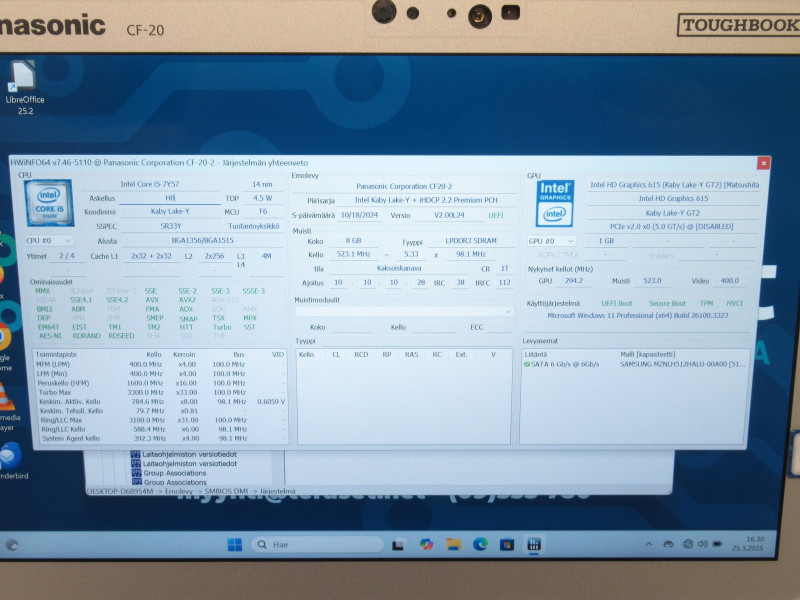The image size is (800, 600).
Task: Launch Copilot from the taskbar
Action: pyautogui.click(x=426, y=544)
